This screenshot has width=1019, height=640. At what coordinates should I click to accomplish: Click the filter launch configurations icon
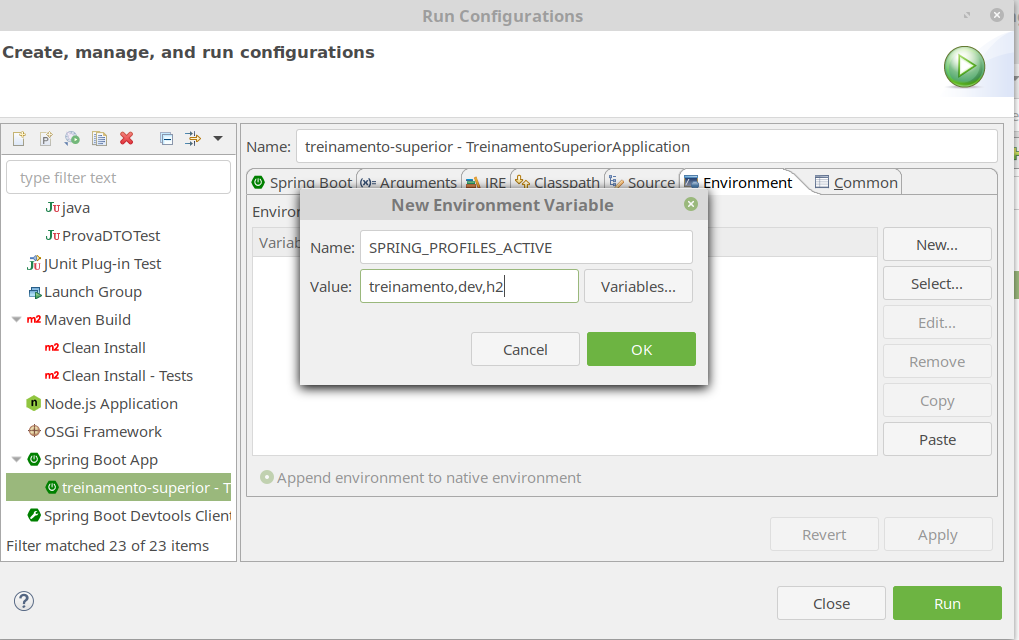[x=193, y=139]
